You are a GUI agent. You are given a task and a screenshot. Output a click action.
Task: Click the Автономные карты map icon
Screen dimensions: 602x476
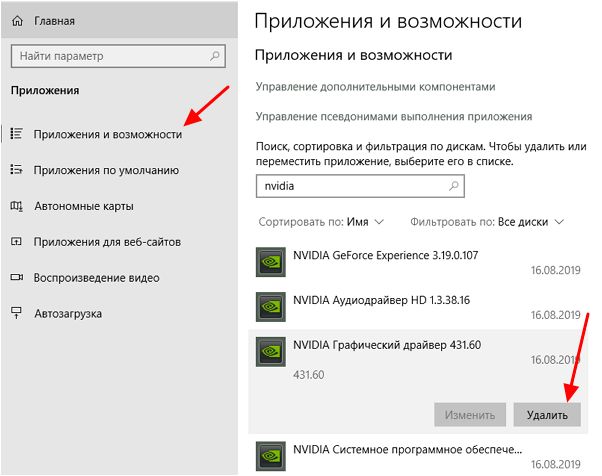pyautogui.click(x=17, y=206)
